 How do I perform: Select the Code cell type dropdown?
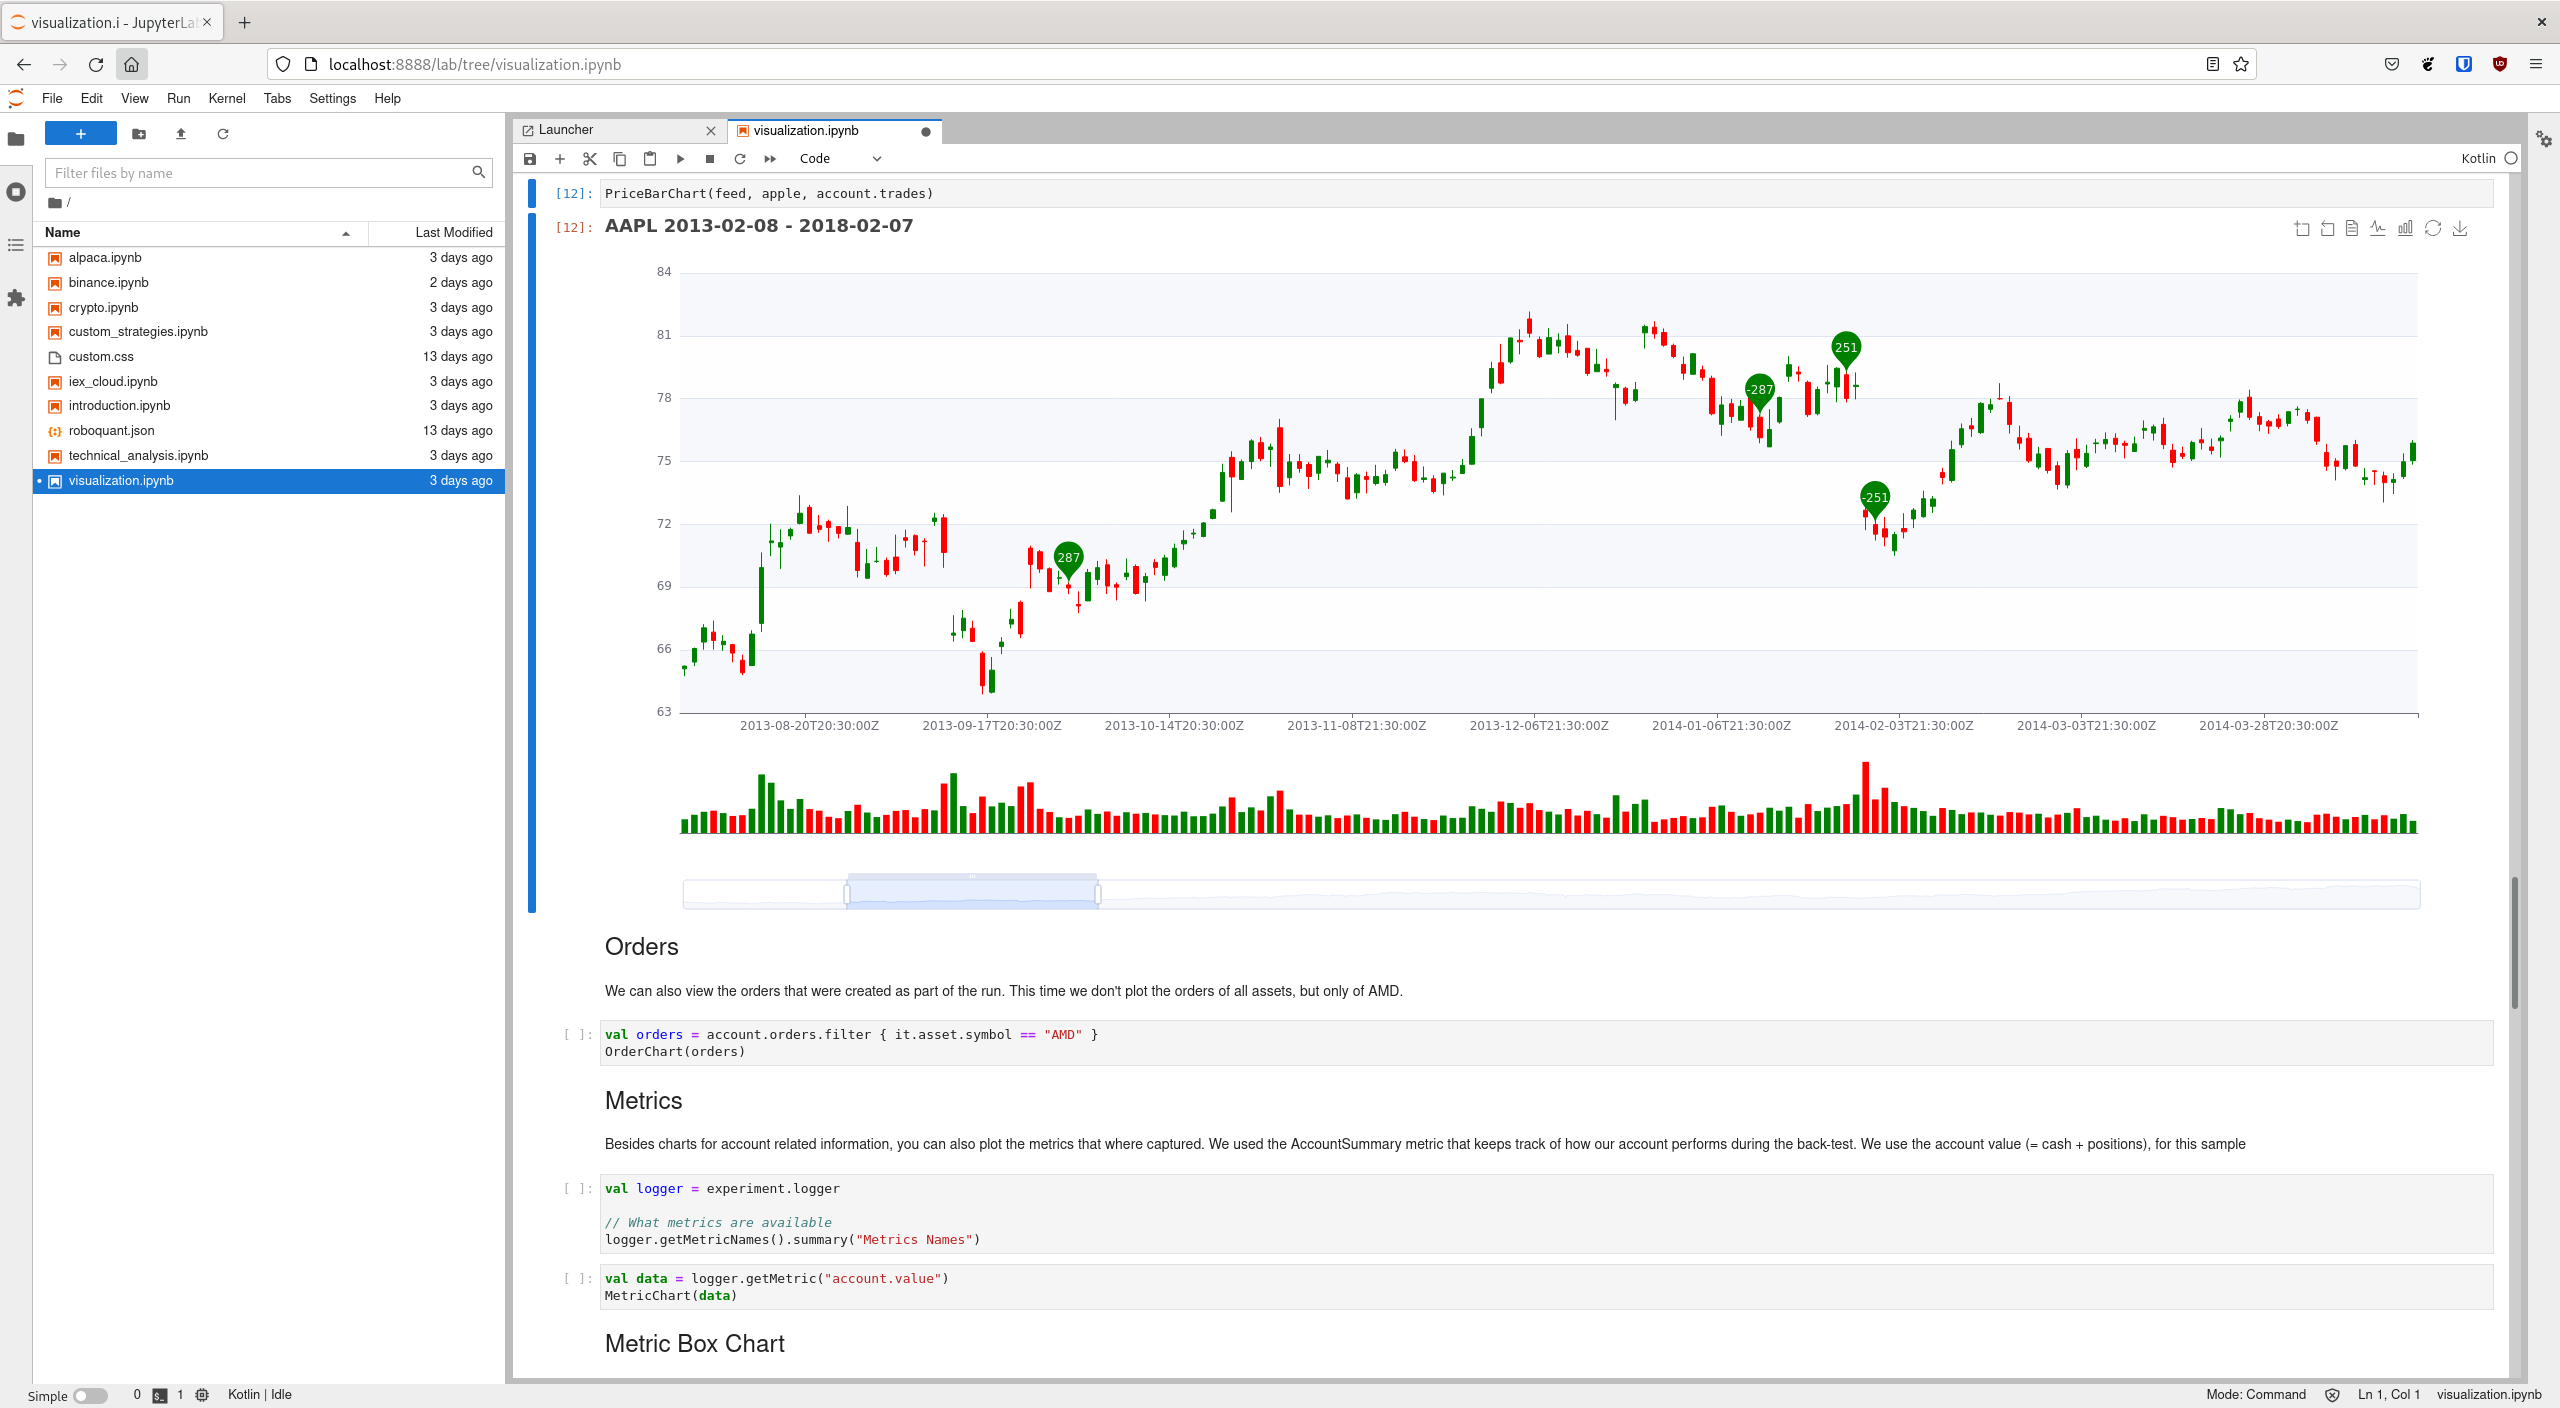pyautogui.click(x=841, y=158)
